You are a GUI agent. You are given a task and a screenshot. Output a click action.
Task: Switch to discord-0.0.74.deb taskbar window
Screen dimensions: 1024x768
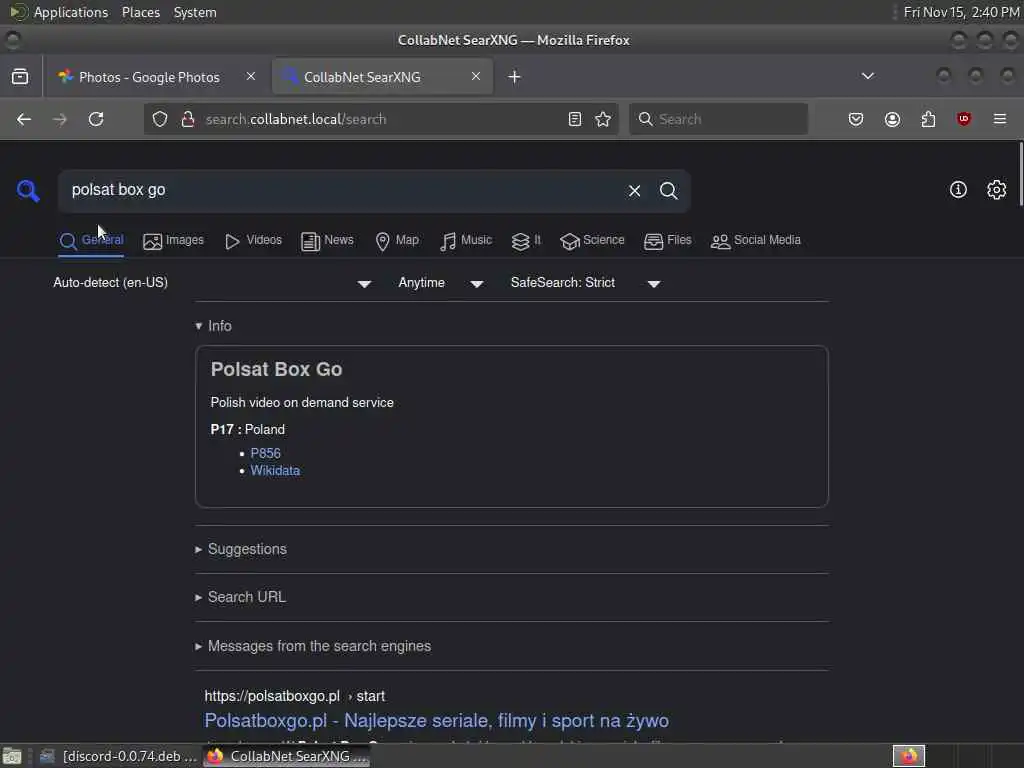coord(118,756)
